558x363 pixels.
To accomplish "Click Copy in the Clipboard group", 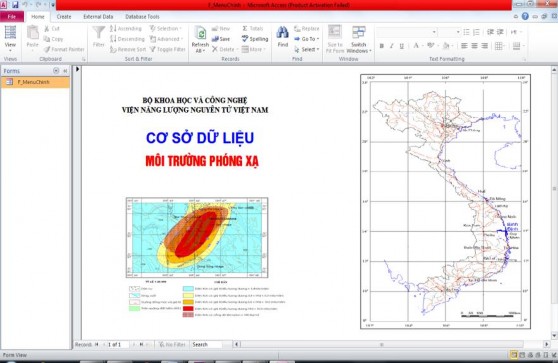I will click(53, 39).
